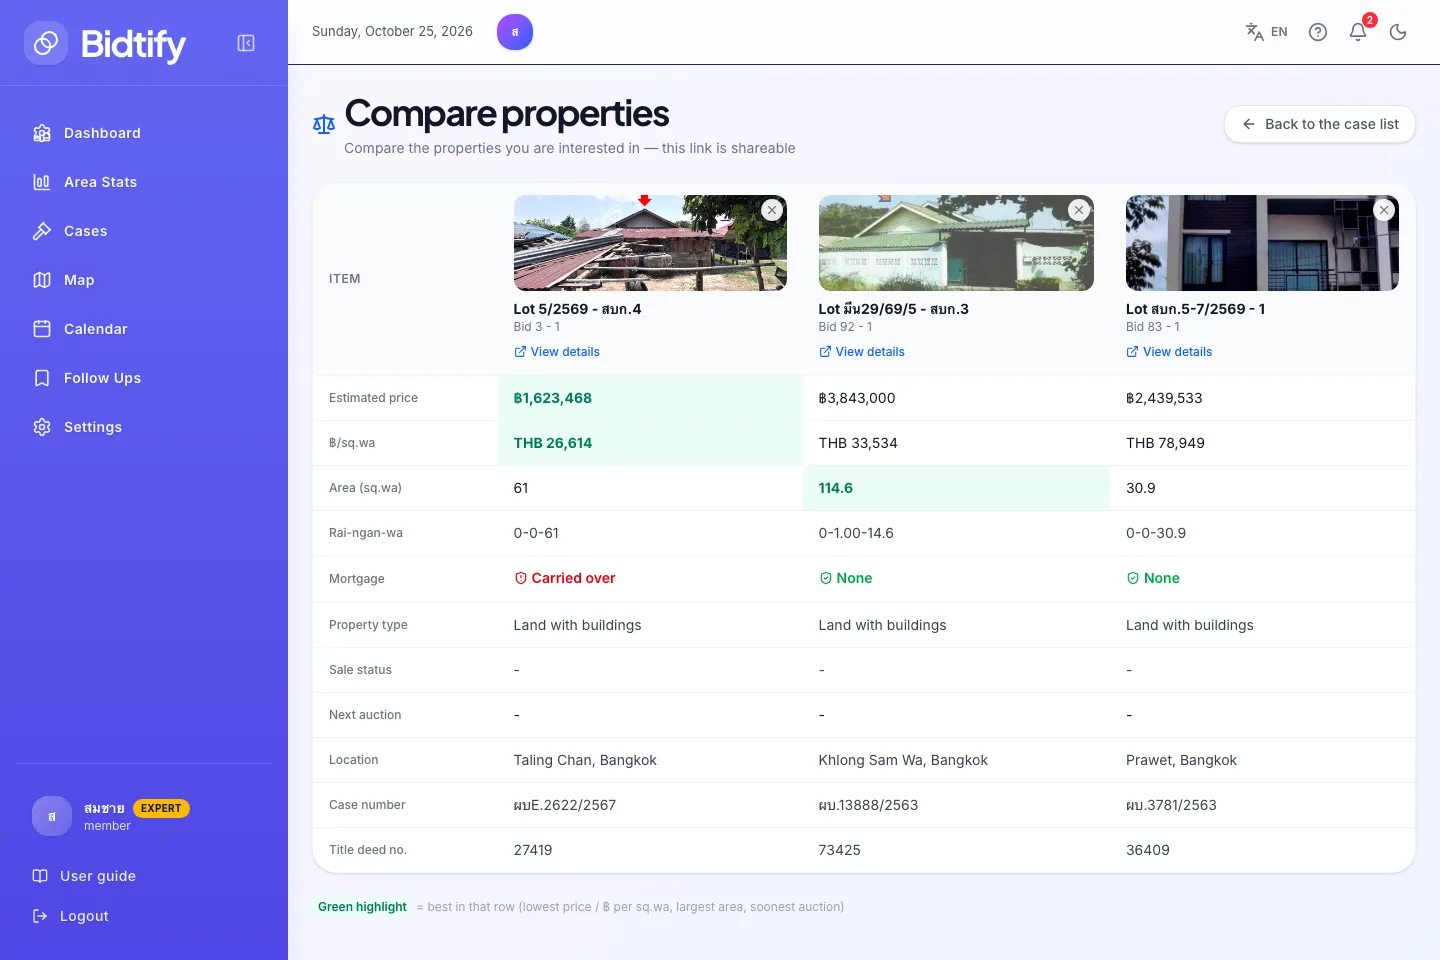Click the Green highlight legend label
This screenshot has width=1440, height=960.
[362, 907]
